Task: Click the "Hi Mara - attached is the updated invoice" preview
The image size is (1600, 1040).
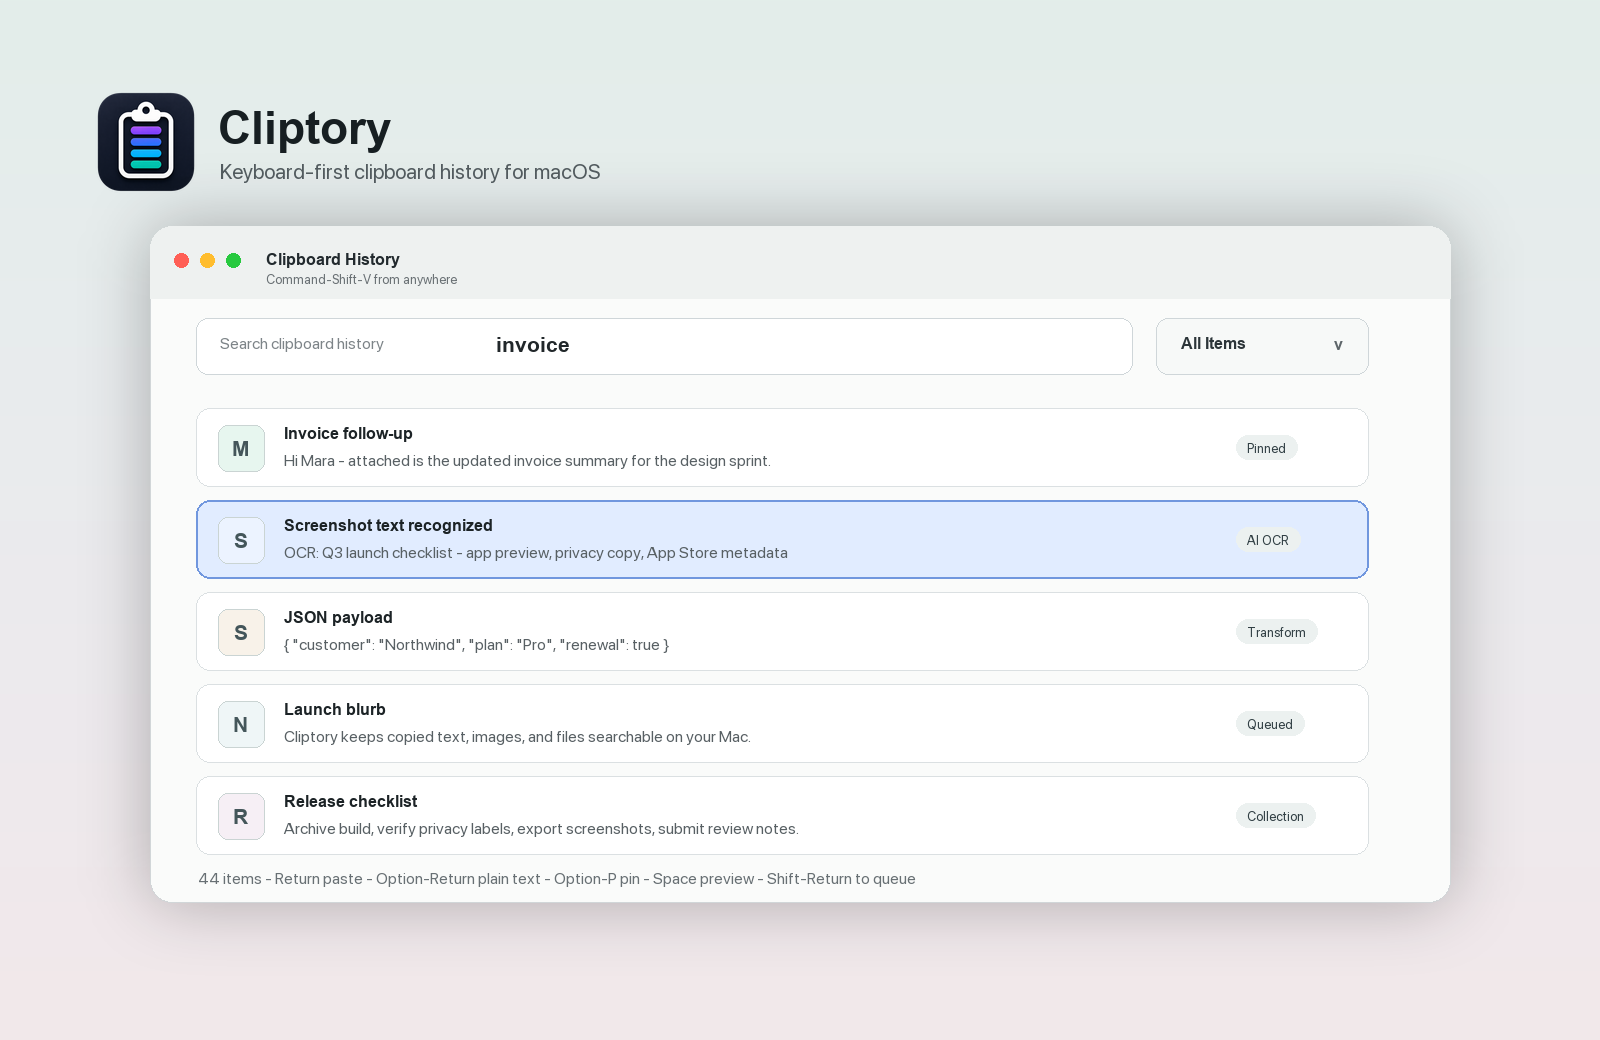Action: [x=527, y=461]
